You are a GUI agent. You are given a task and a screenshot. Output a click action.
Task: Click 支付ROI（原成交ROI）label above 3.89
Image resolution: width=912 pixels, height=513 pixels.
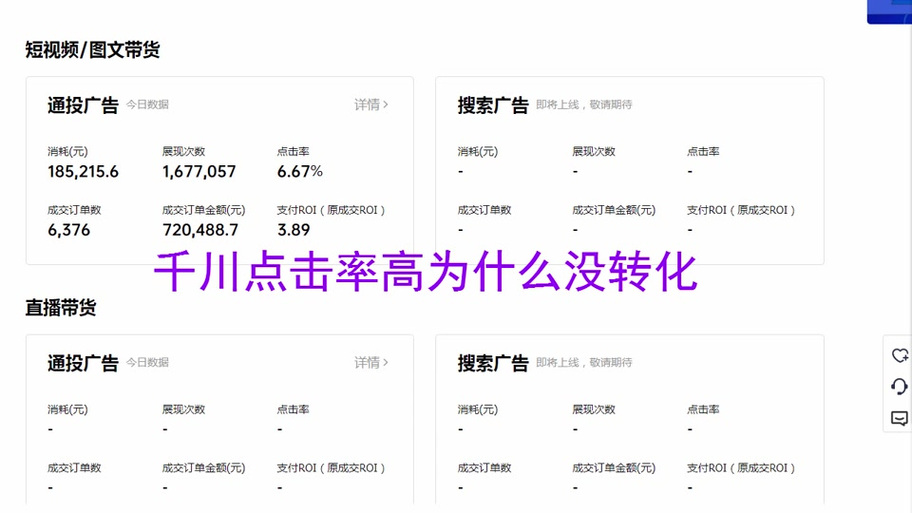coord(331,210)
